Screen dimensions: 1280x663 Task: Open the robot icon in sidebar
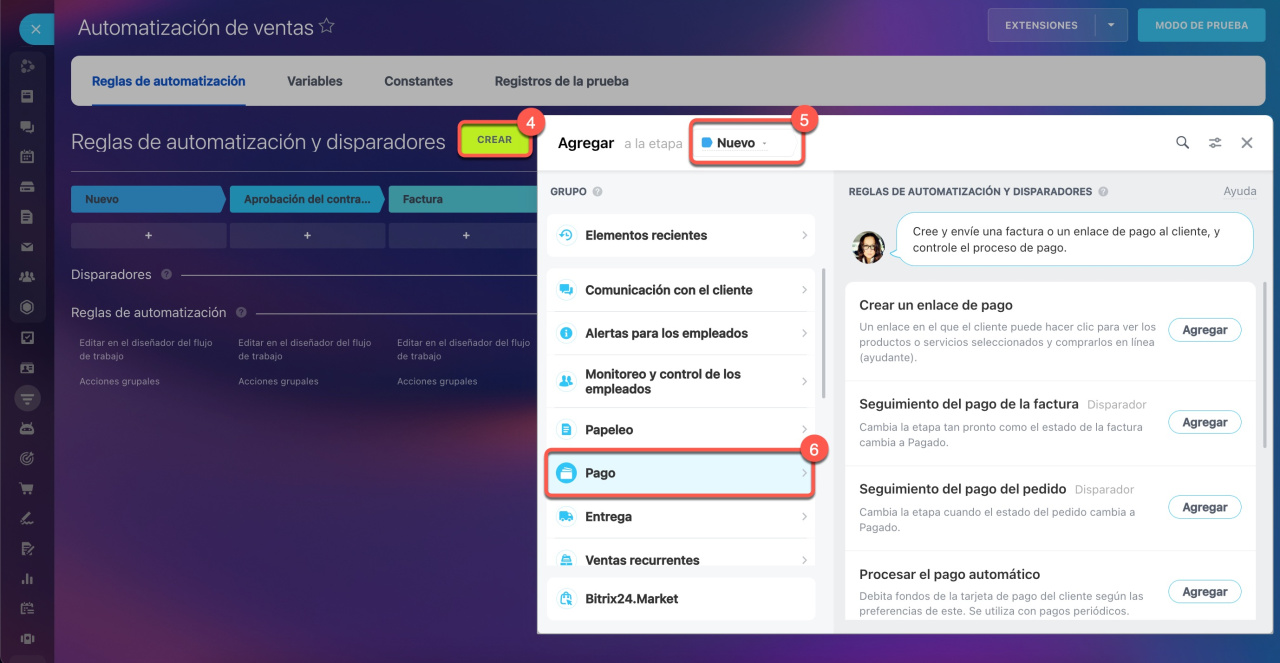pos(27,428)
